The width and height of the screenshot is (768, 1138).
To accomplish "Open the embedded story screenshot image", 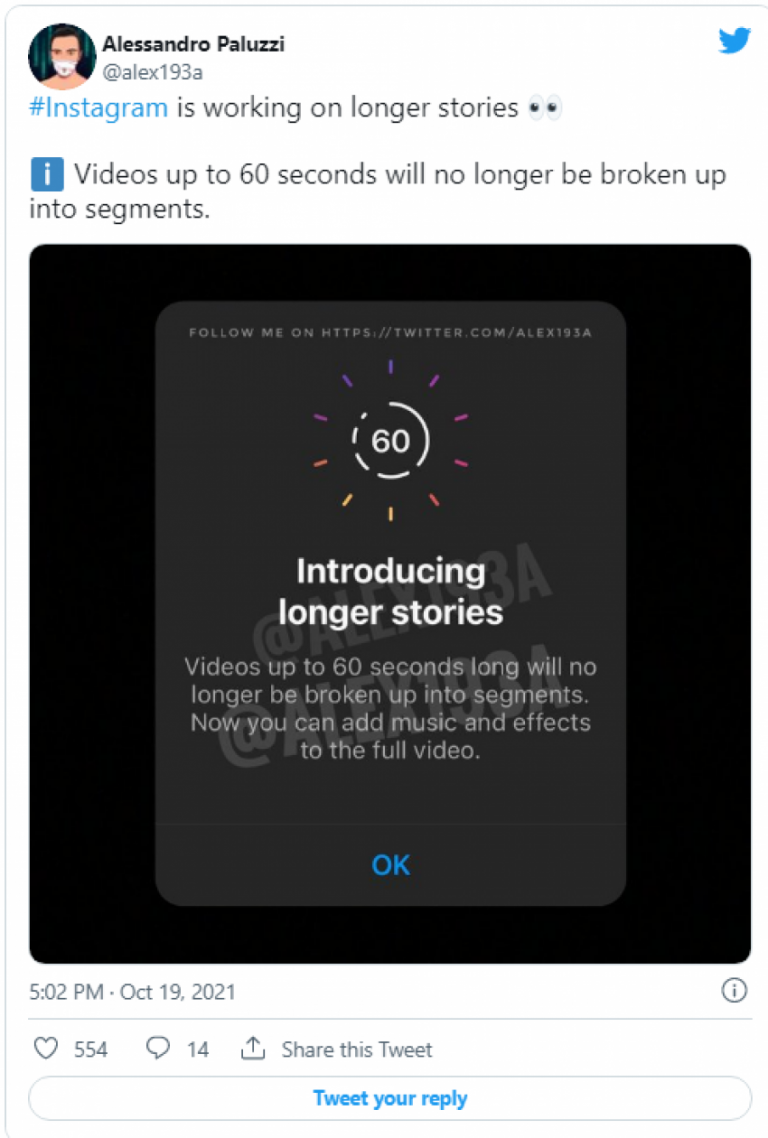I will point(390,604).
